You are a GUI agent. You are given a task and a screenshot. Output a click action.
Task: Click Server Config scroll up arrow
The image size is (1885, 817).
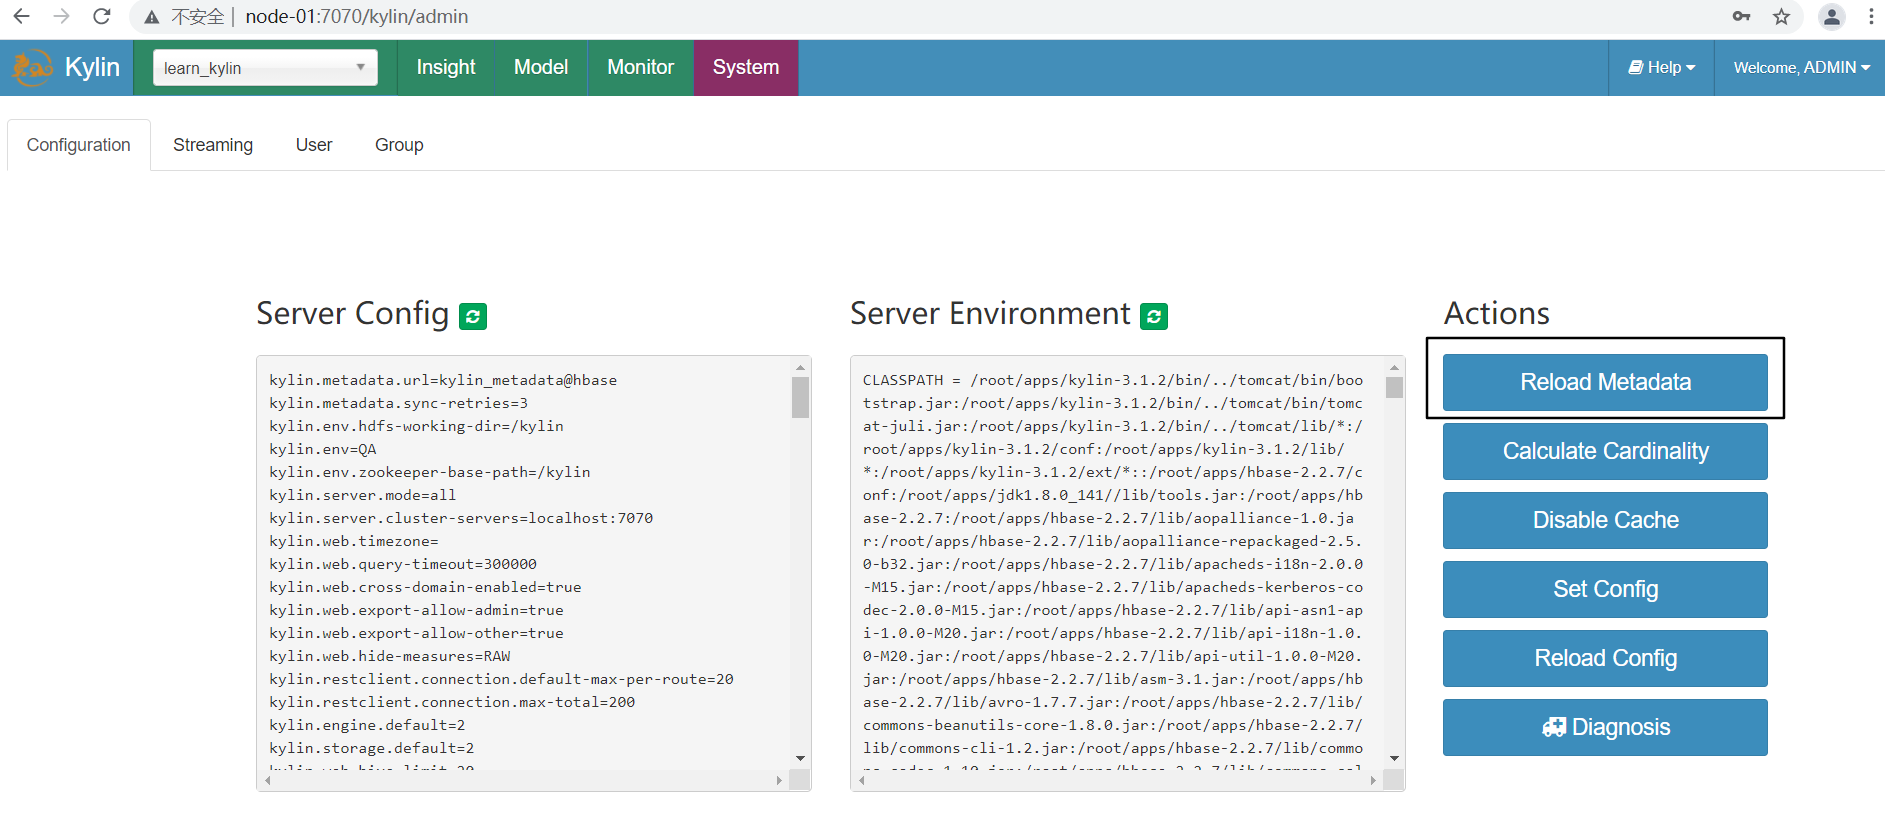coord(800,367)
